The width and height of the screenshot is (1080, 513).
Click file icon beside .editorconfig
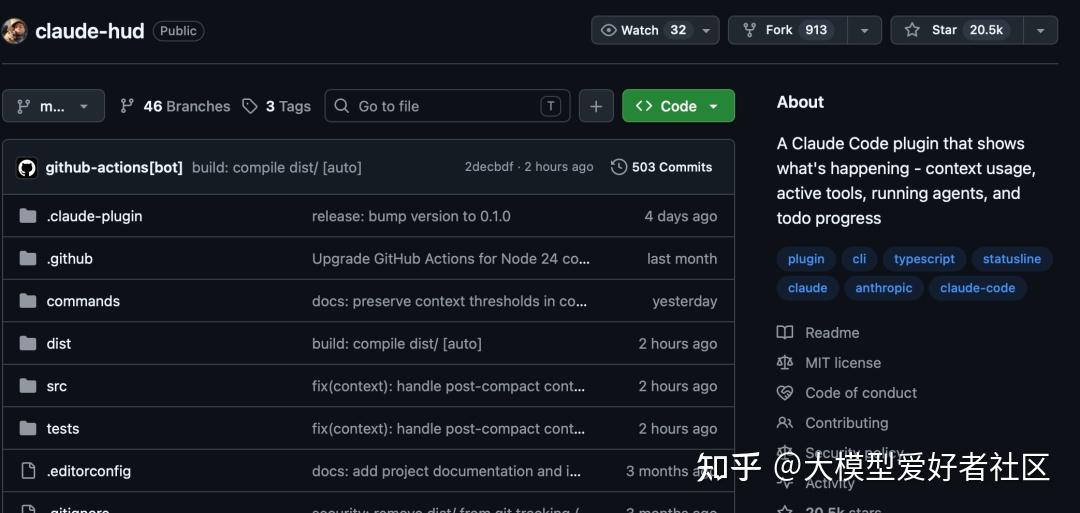coord(28,471)
